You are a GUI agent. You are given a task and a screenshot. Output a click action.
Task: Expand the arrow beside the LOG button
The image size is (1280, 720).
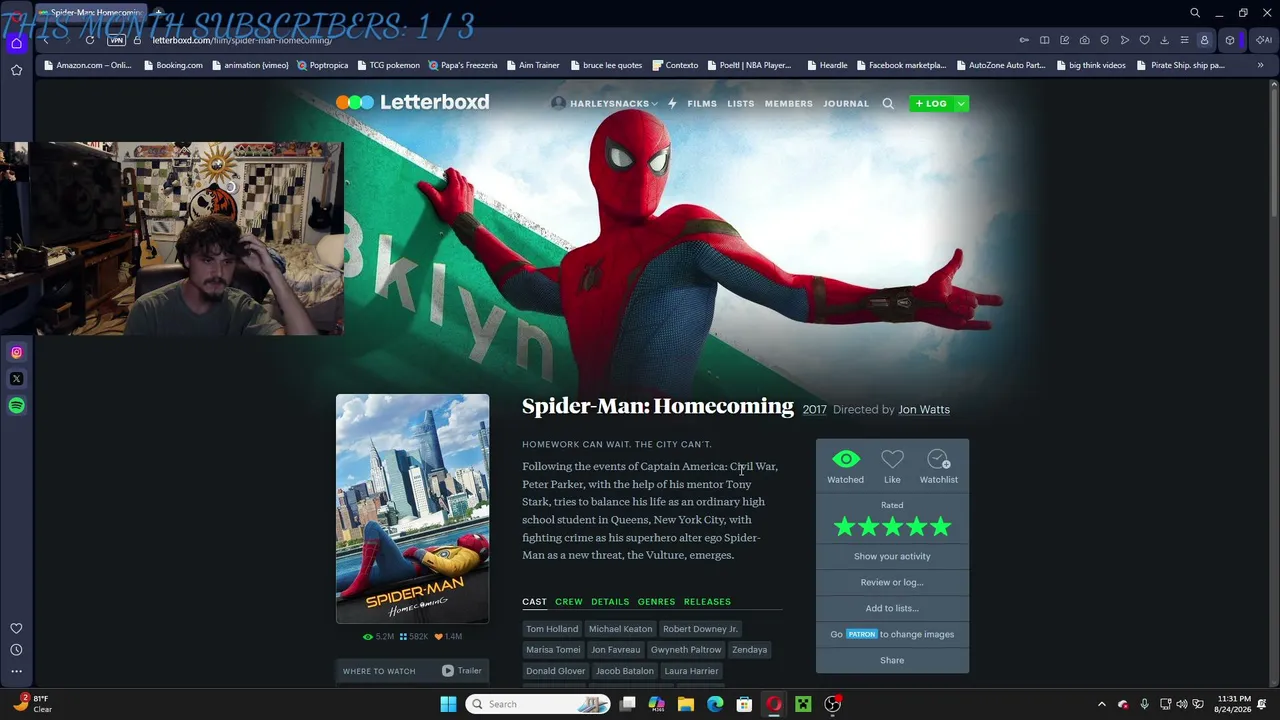[x=961, y=103]
